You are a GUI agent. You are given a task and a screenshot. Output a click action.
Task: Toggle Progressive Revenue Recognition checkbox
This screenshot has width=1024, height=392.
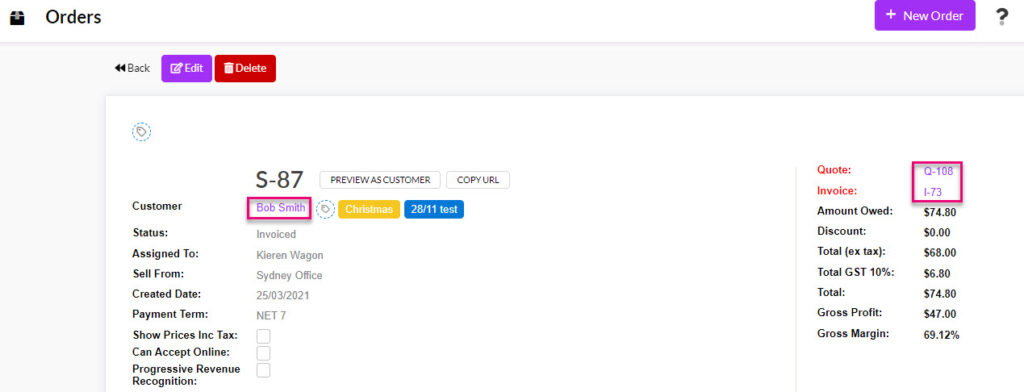click(x=263, y=370)
